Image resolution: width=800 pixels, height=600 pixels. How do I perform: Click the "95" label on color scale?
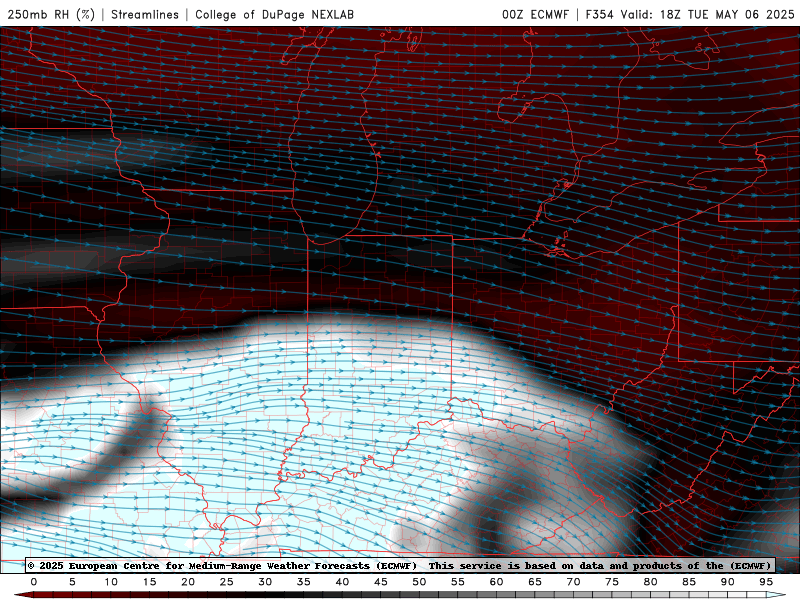tap(766, 582)
